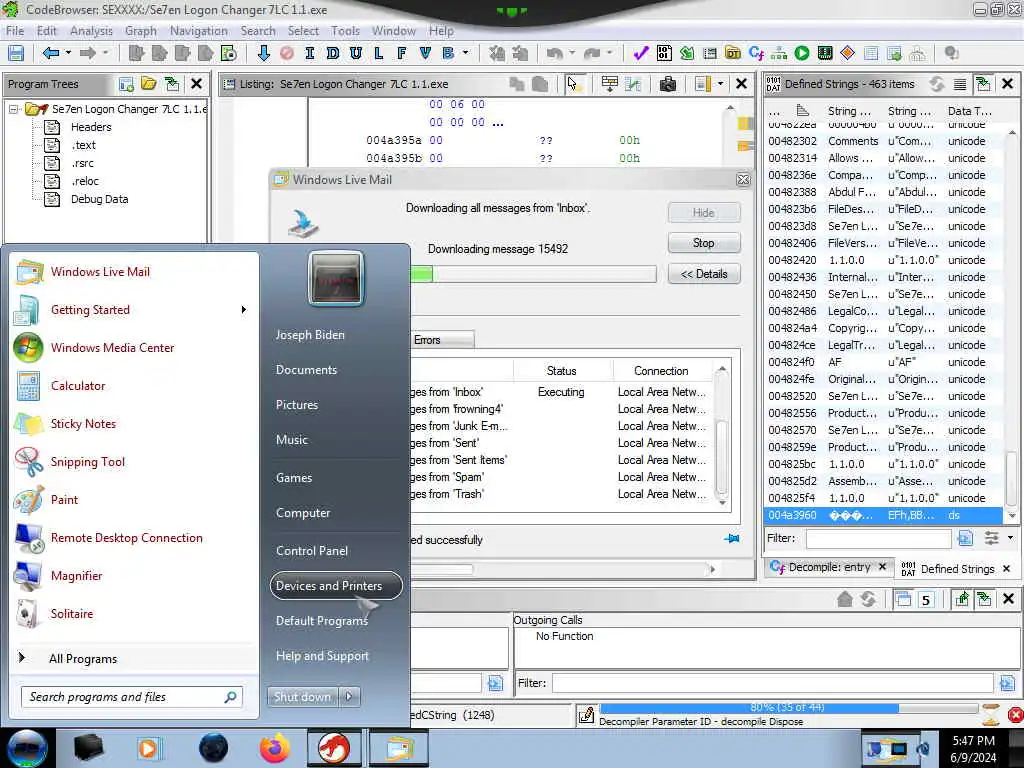Save the program with the floppy disk icon
The height and width of the screenshot is (768, 1024).
[16, 54]
